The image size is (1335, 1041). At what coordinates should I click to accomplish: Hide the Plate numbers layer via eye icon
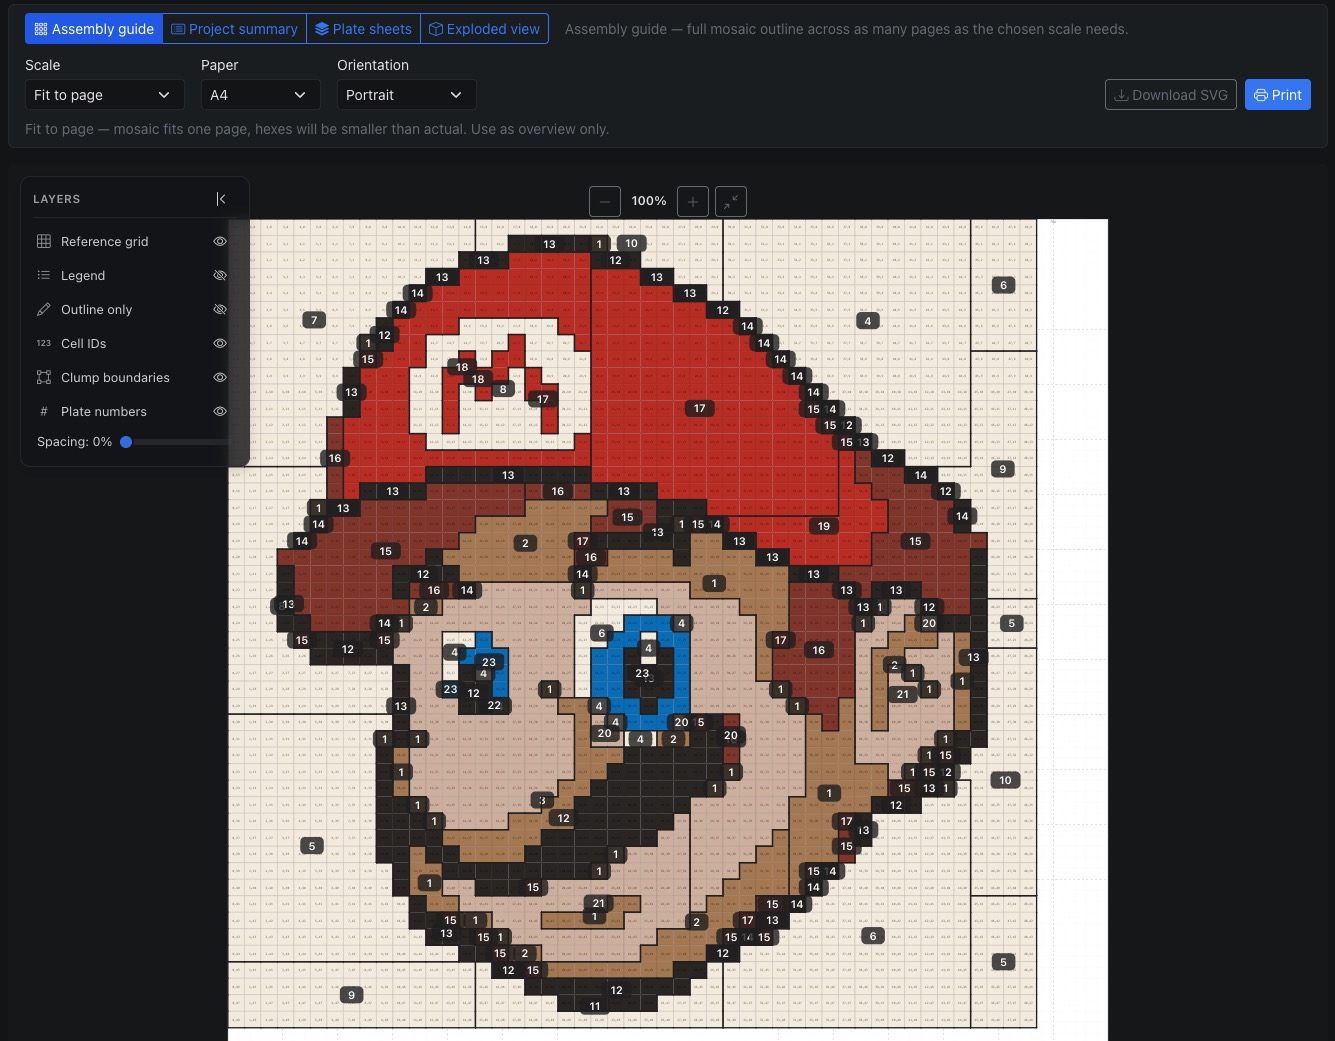click(x=220, y=411)
